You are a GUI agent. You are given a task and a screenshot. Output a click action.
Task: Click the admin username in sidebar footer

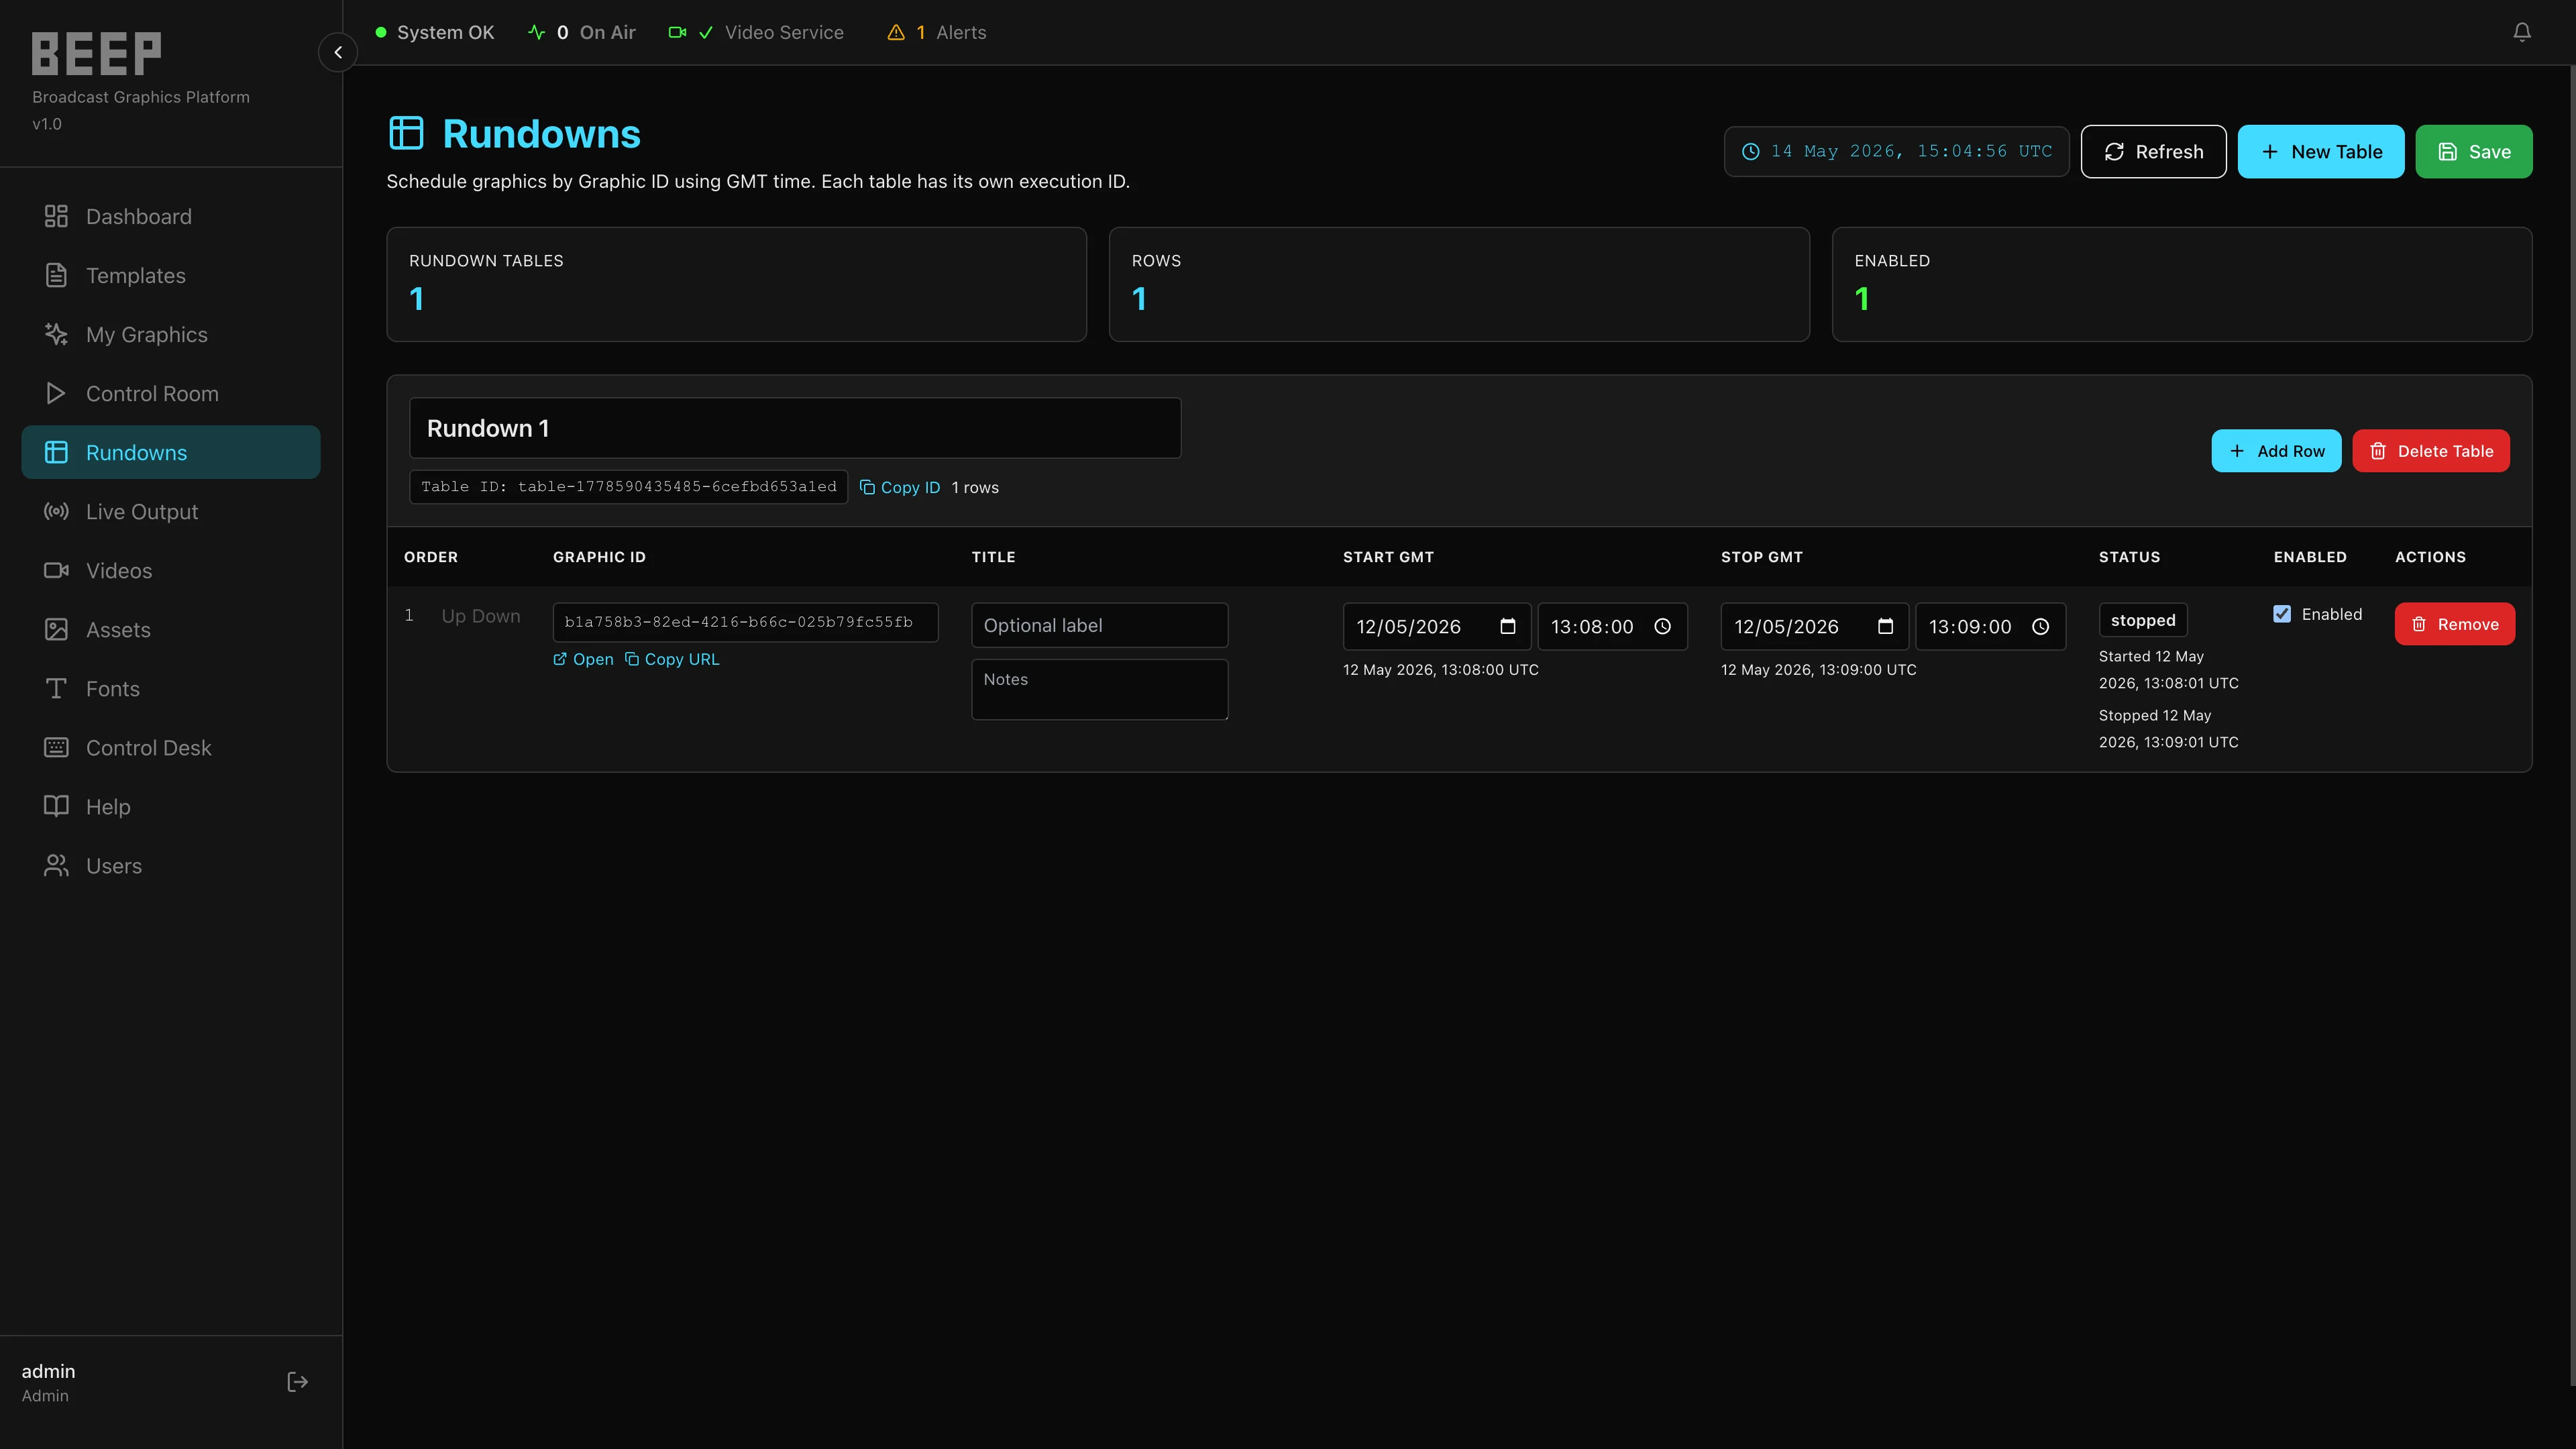(48, 1371)
